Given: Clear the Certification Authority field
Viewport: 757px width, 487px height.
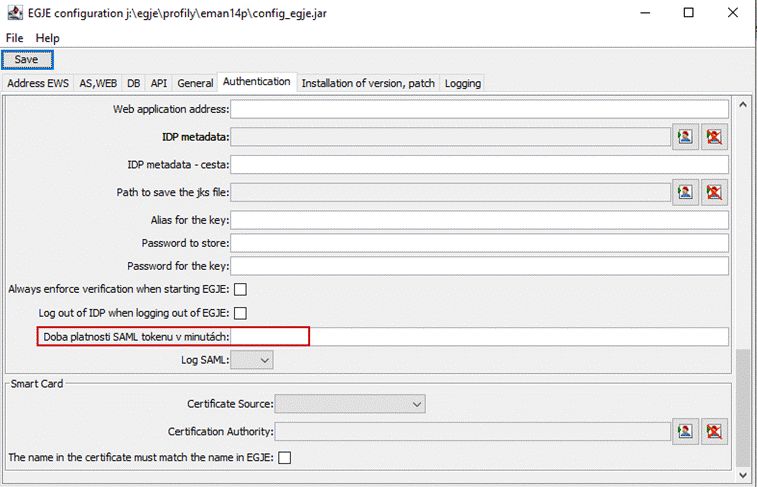Looking at the screenshot, I should point(714,431).
